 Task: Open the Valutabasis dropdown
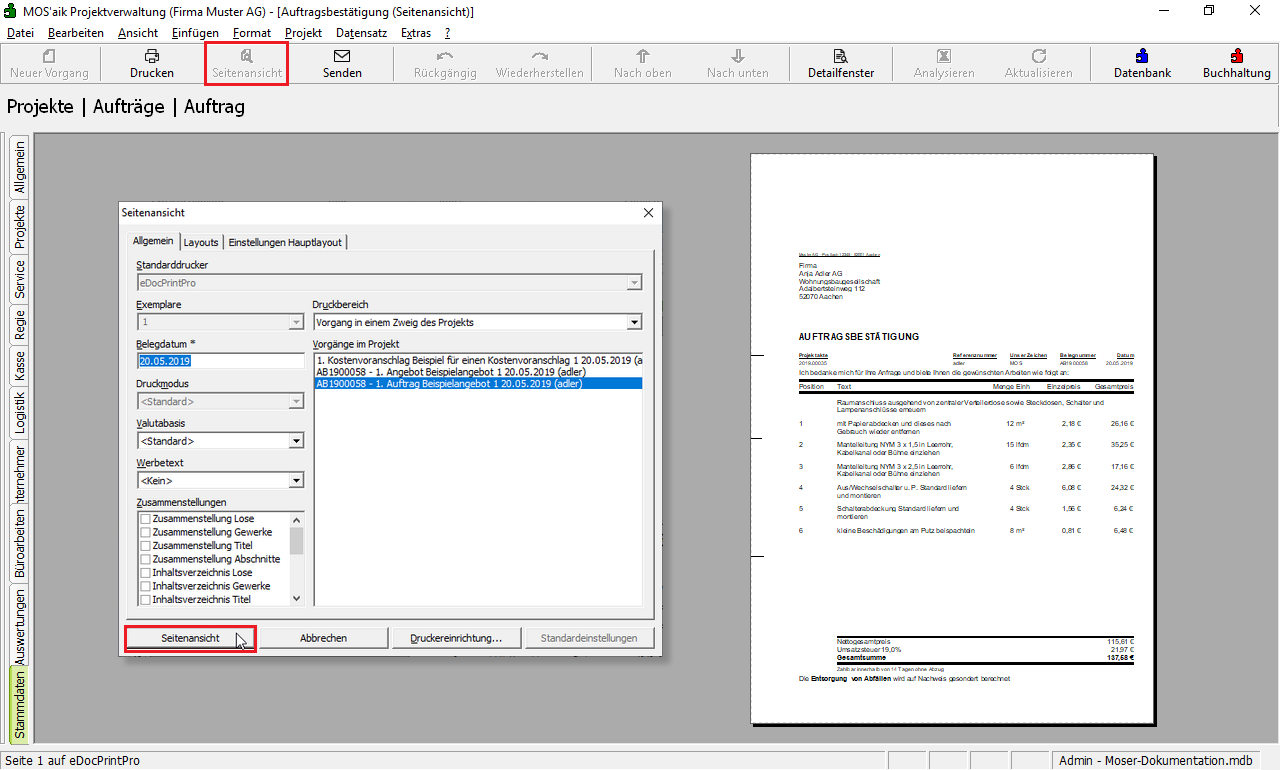pyautogui.click(x=296, y=441)
